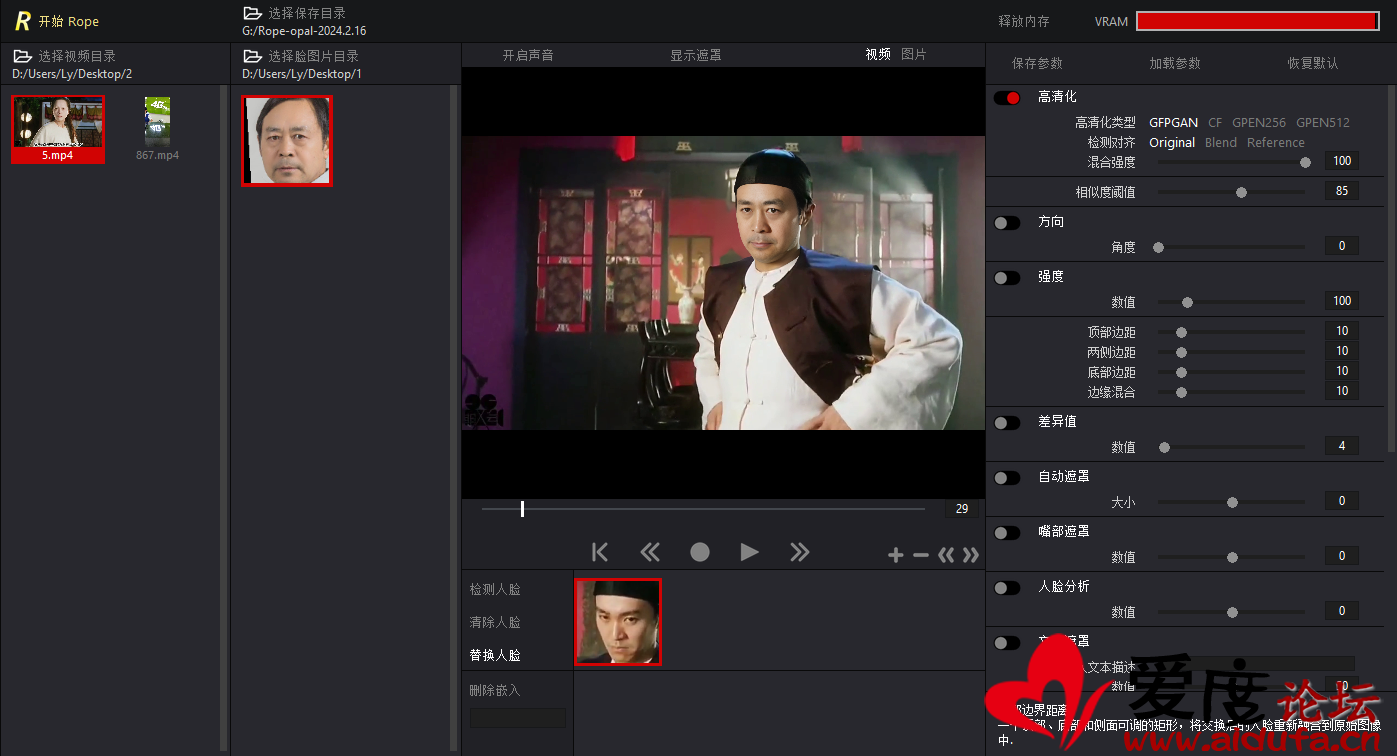
Task: Click the 选择视频目录 folder icon
Action: [22, 56]
